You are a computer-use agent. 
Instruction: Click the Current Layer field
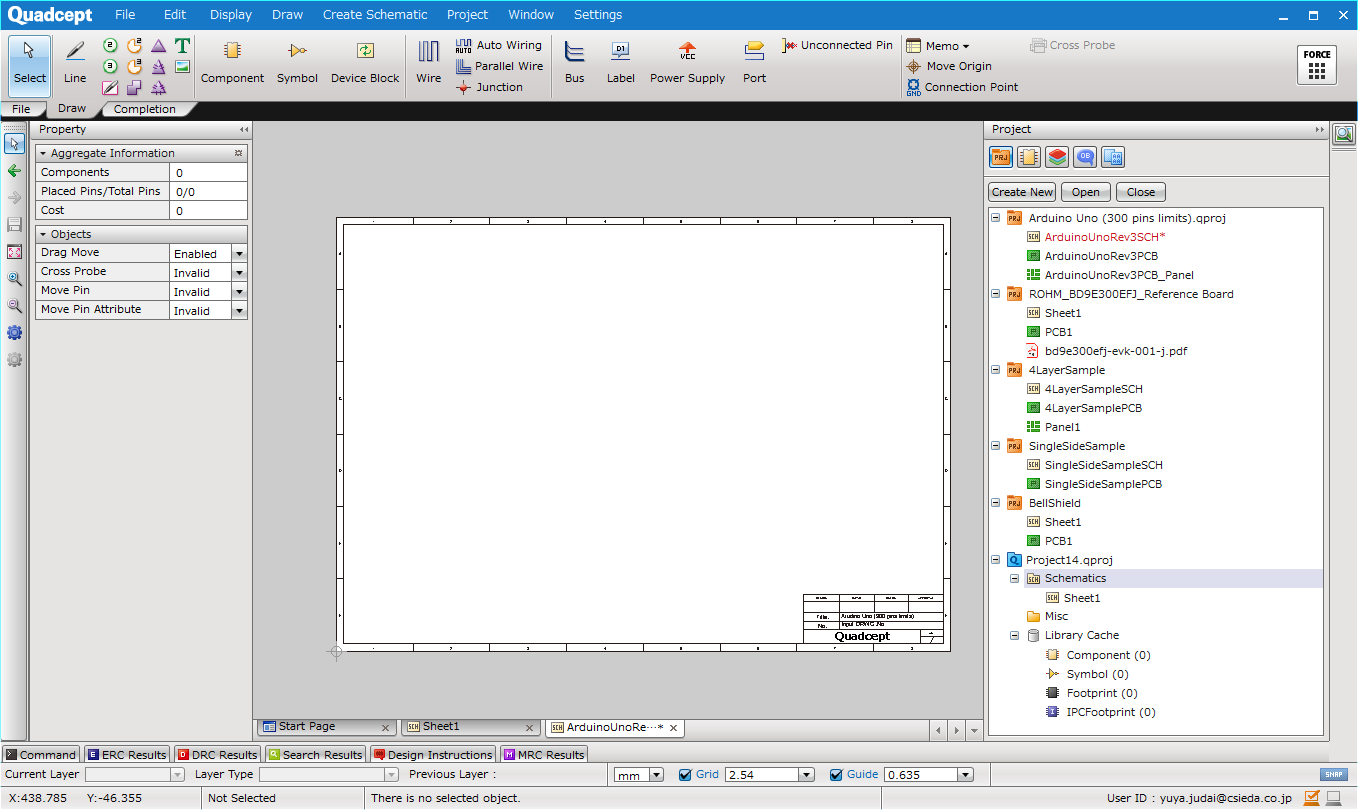(135, 775)
